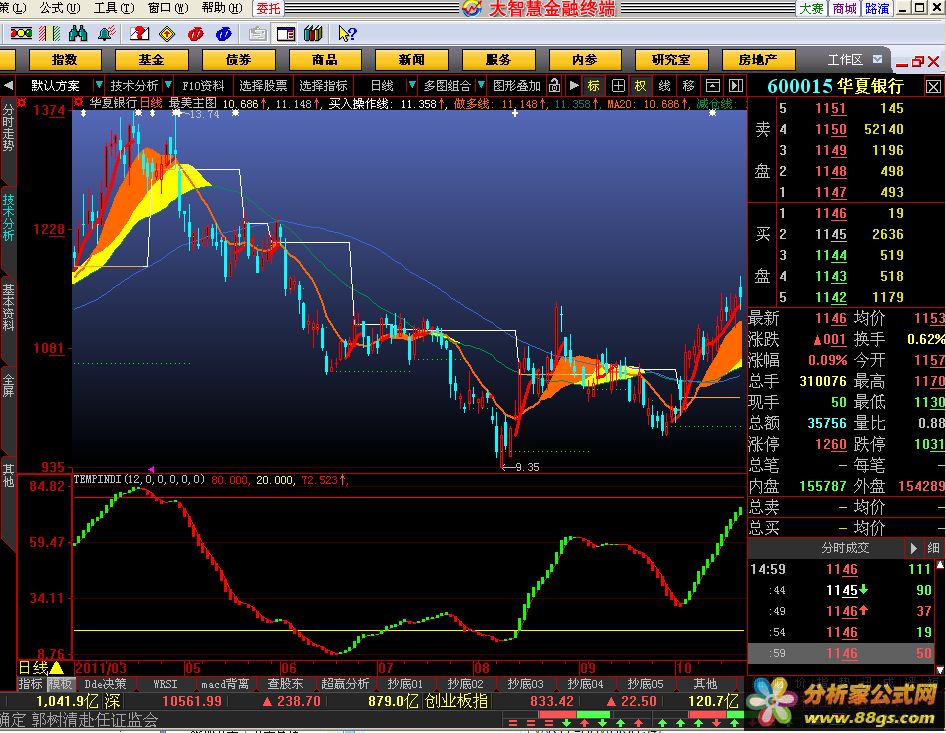Click the 新闻 yellow button

(411, 60)
